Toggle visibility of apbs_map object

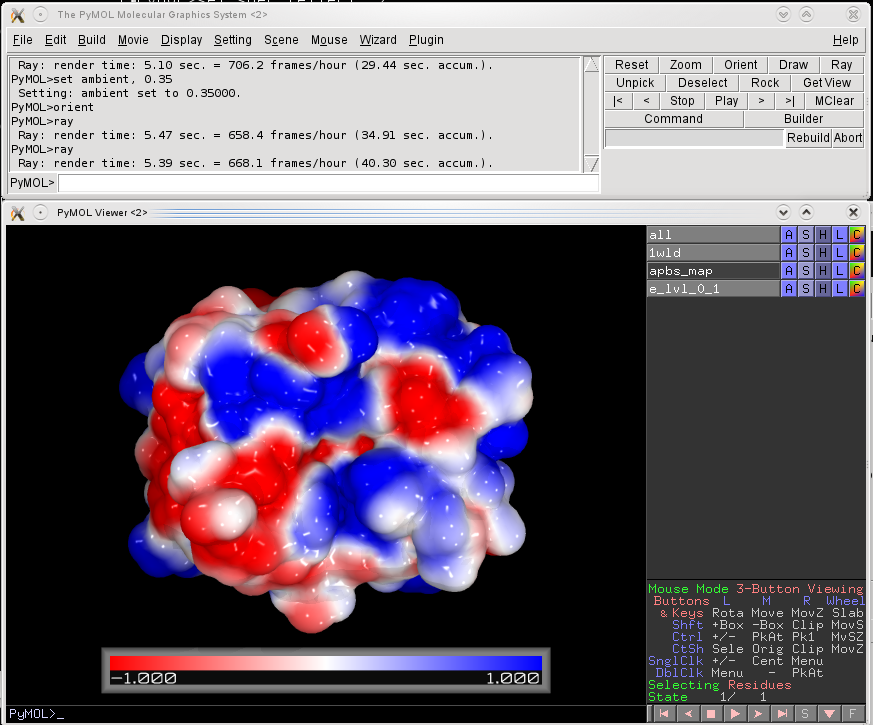pyautogui.click(x=713, y=271)
